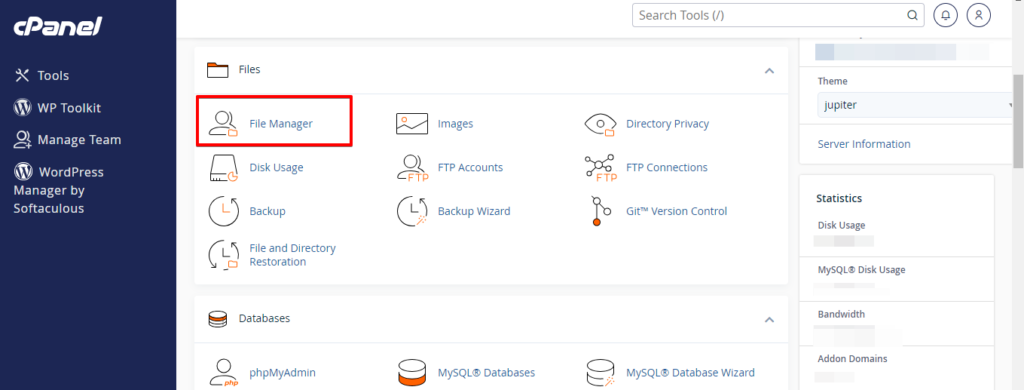Open the Server Information link
The height and width of the screenshot is (390, 1024).
point(863,144)
